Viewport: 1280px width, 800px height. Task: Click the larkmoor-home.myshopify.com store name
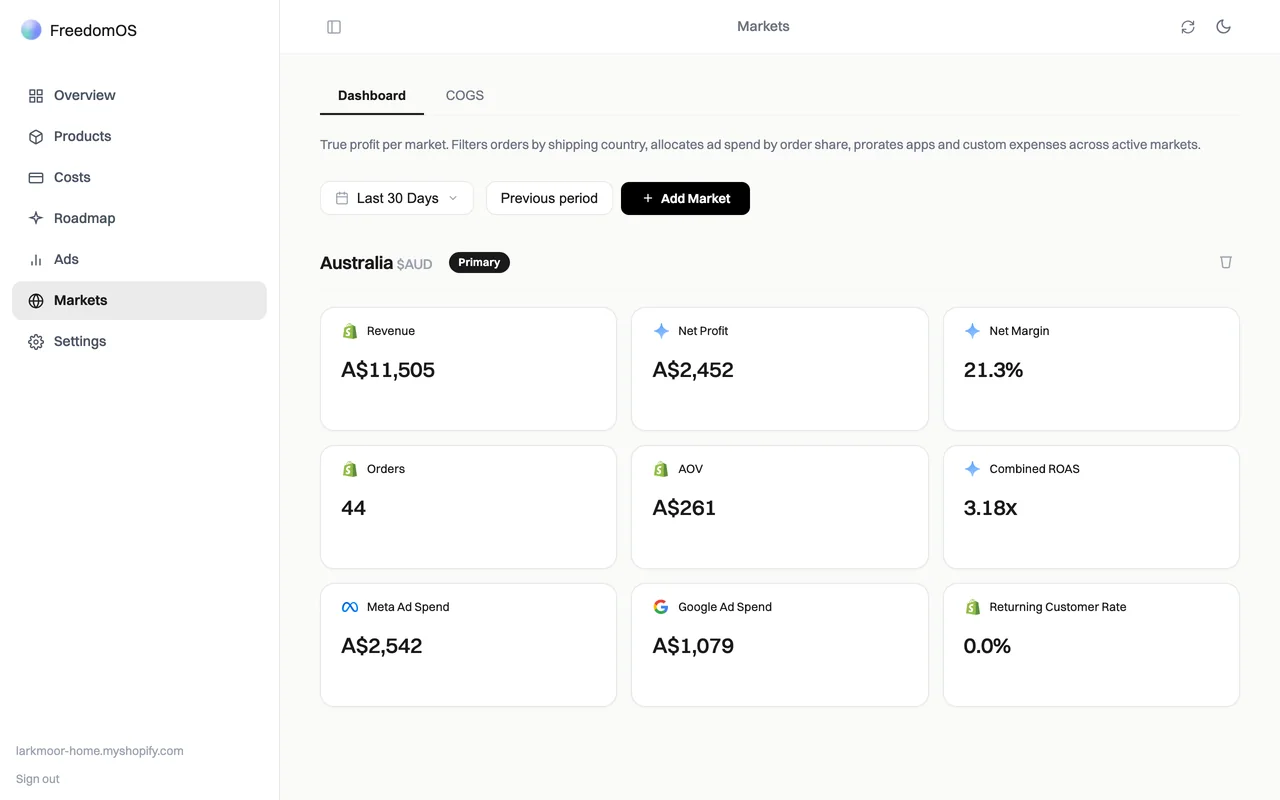tap(100, 751)
